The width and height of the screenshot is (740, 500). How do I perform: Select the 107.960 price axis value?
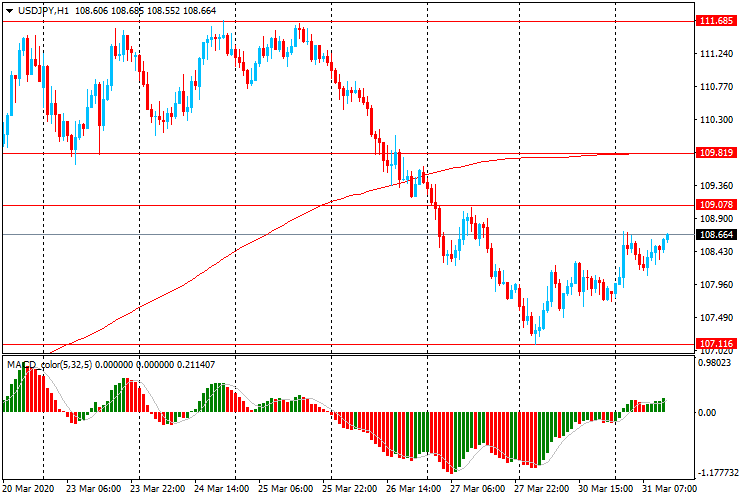716,285
